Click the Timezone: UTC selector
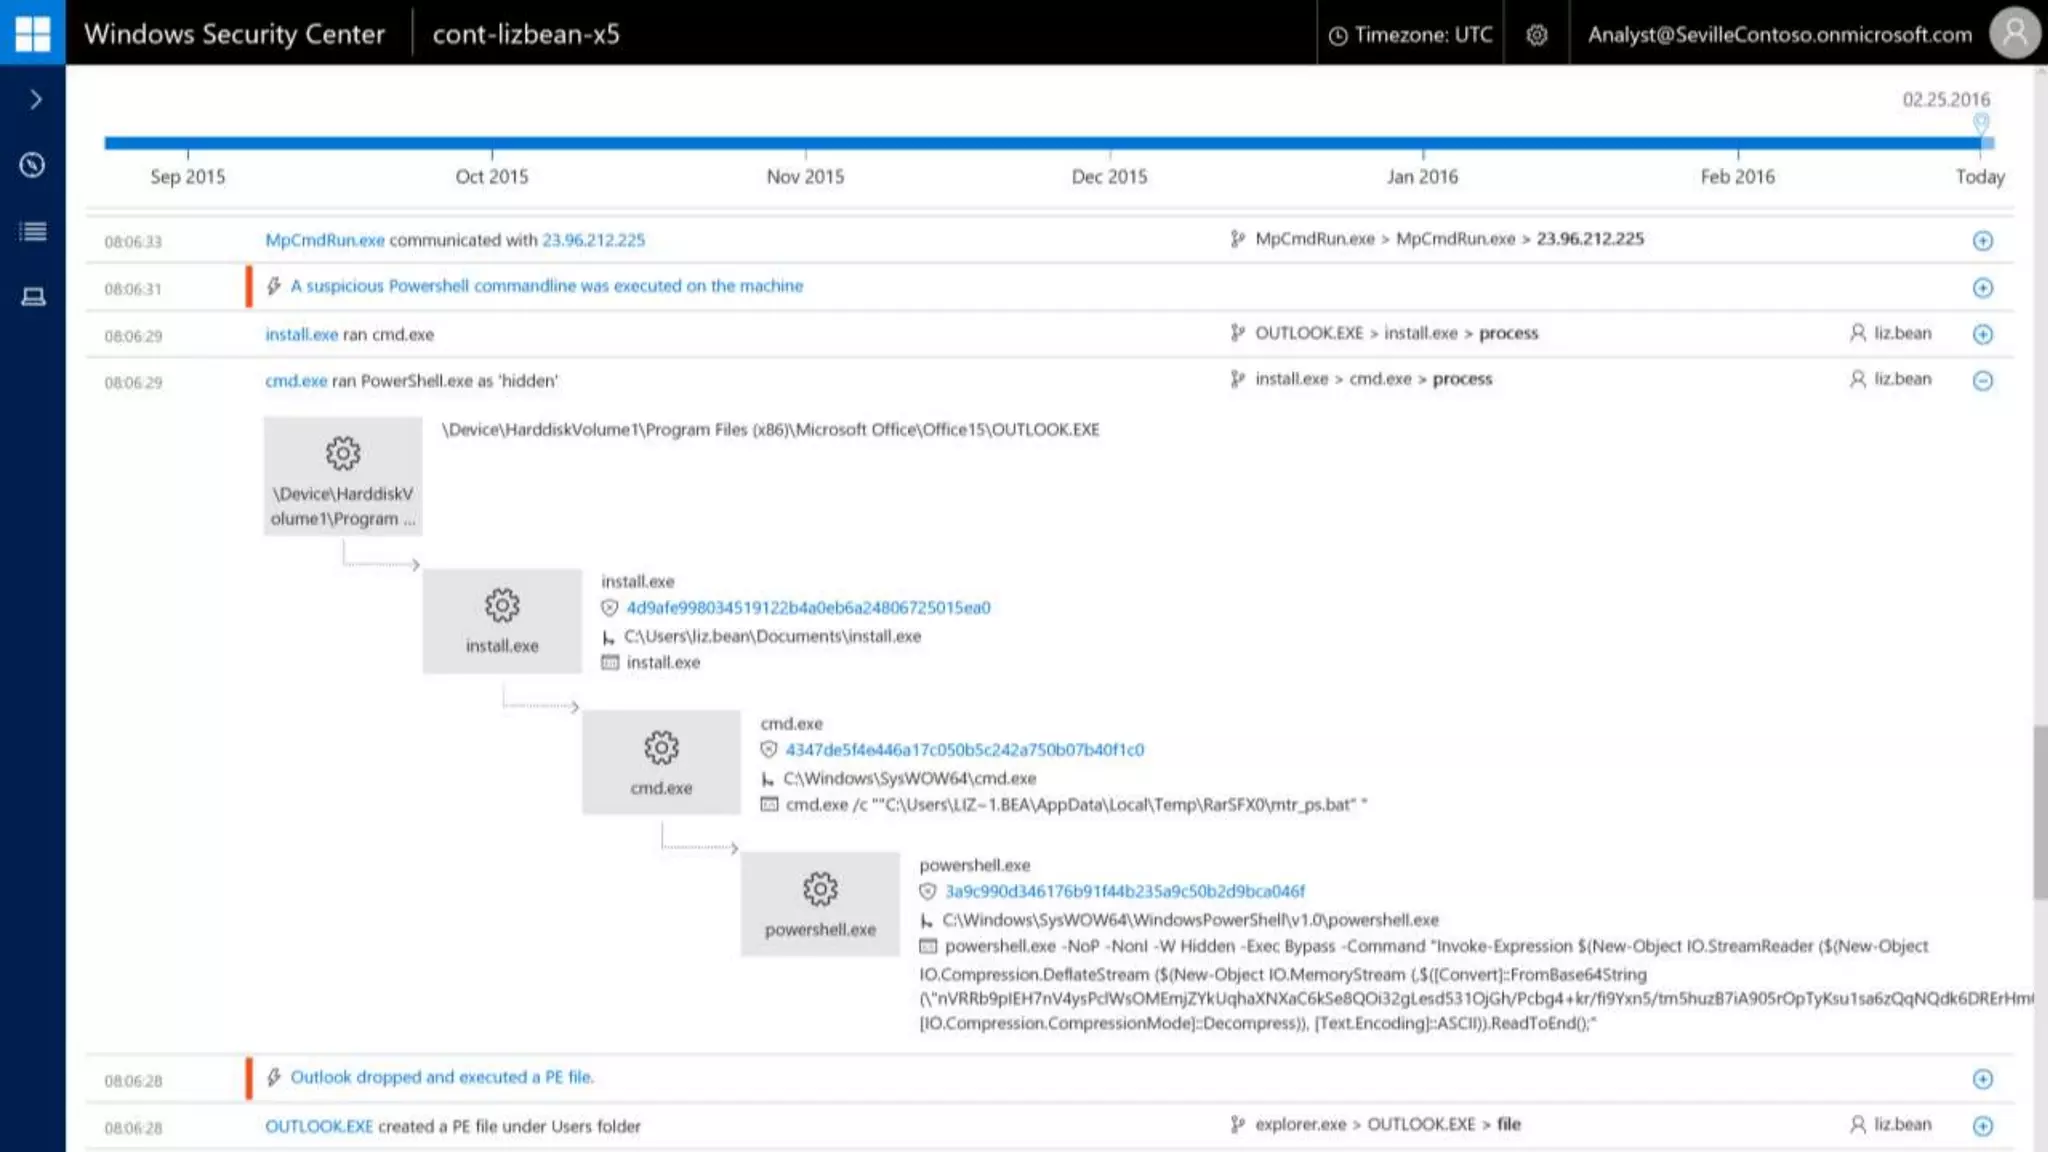The image size is (2048, 1152). click(x=1410, y=35)
